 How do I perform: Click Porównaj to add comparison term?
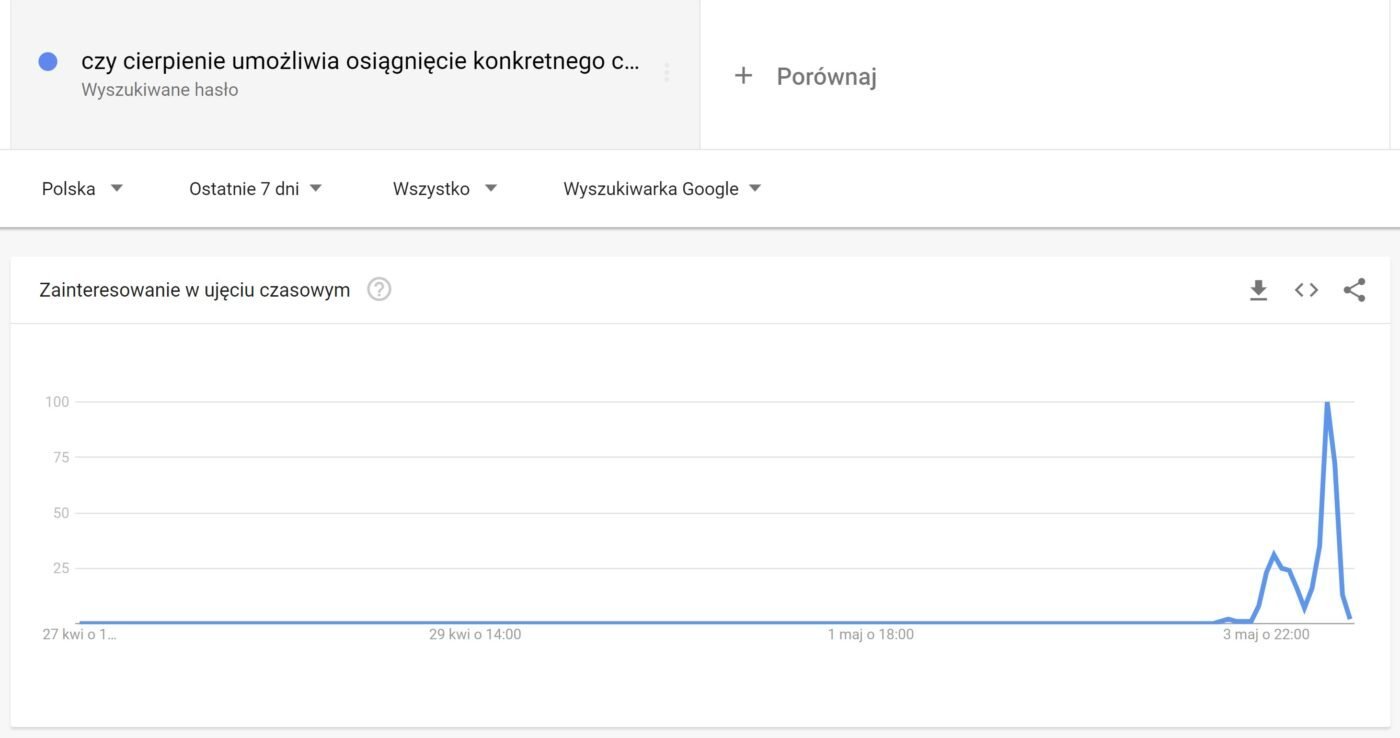[x=826, y=76]
